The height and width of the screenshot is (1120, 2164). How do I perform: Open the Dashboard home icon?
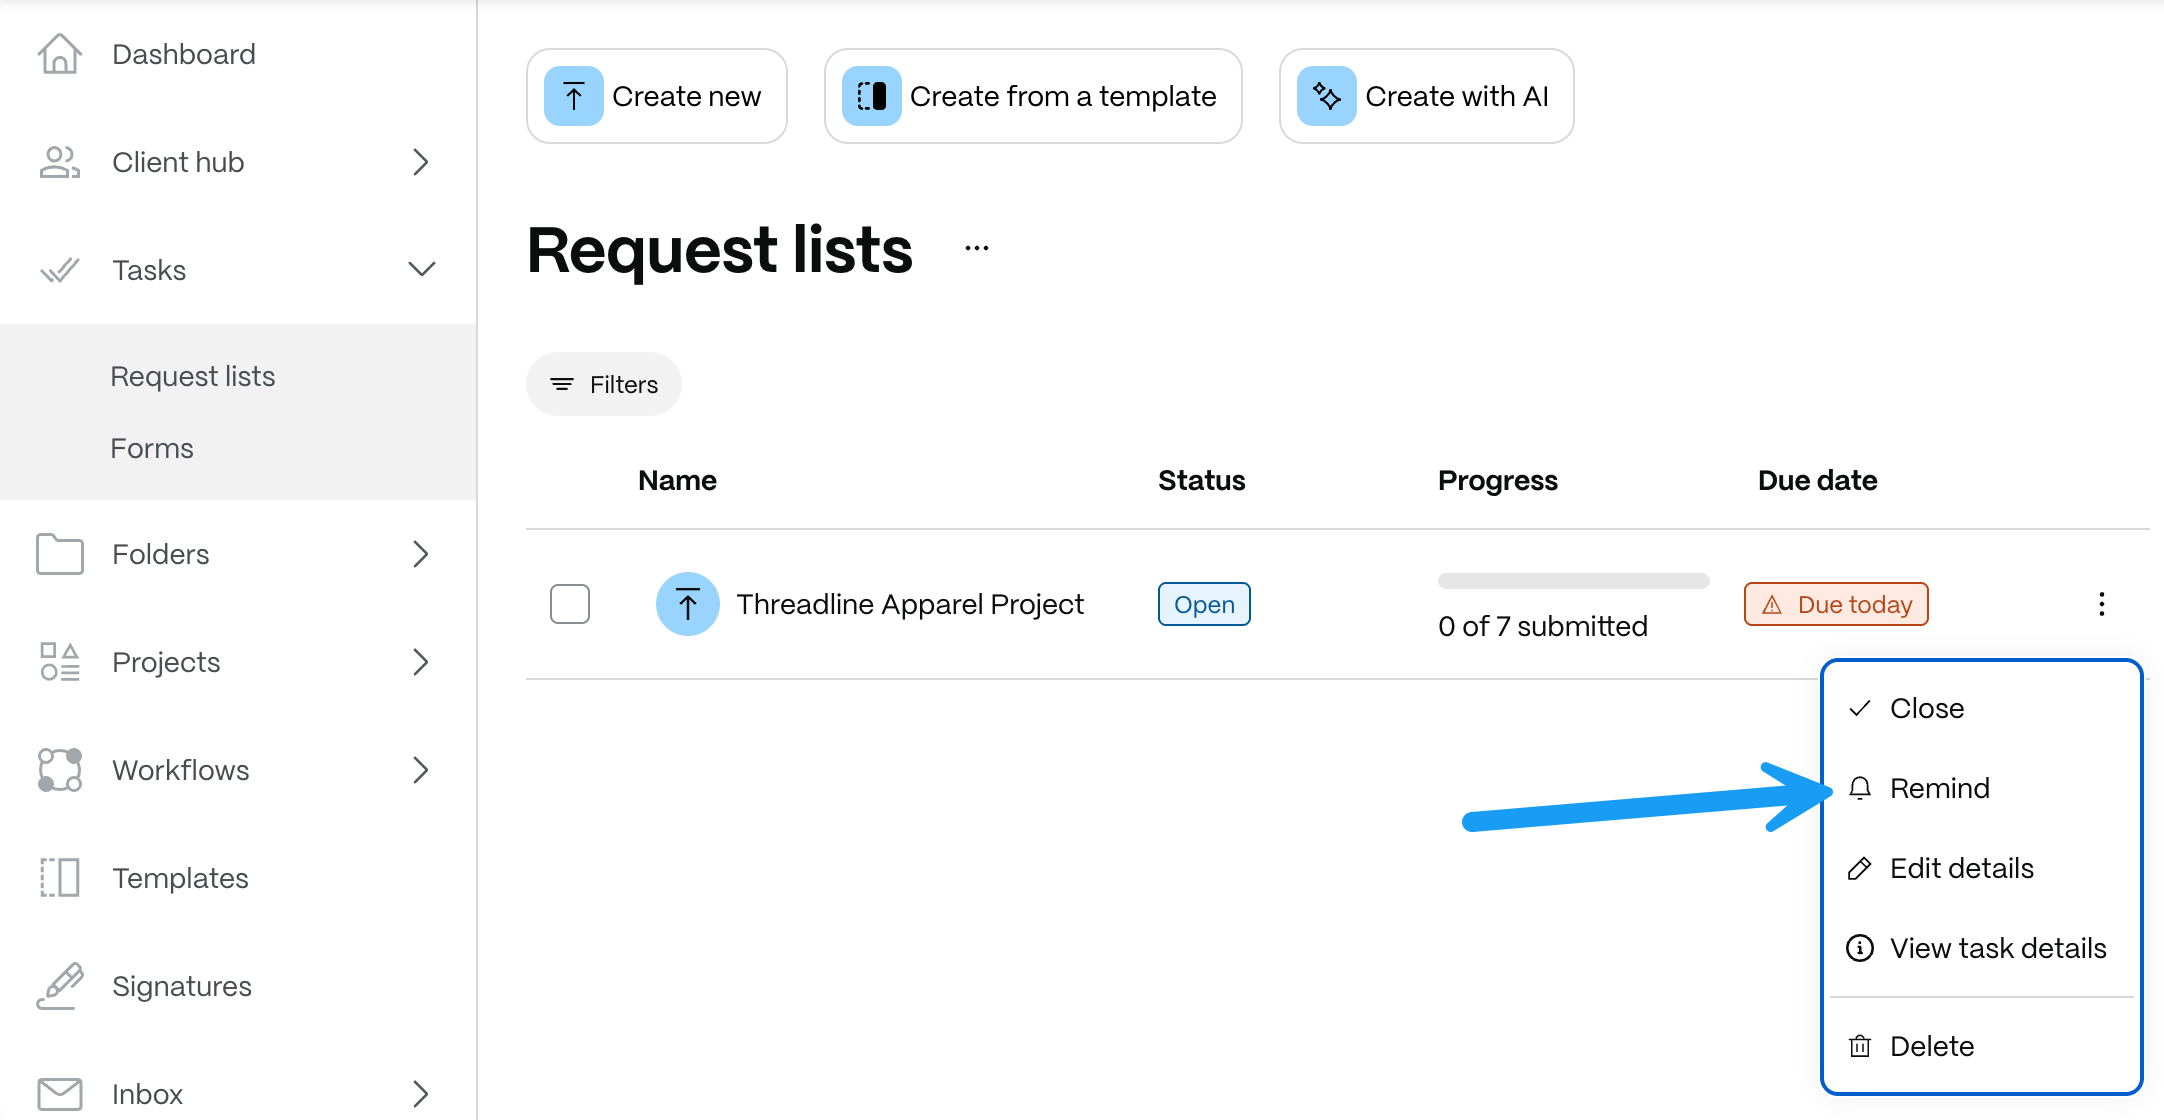coord(60,54)
